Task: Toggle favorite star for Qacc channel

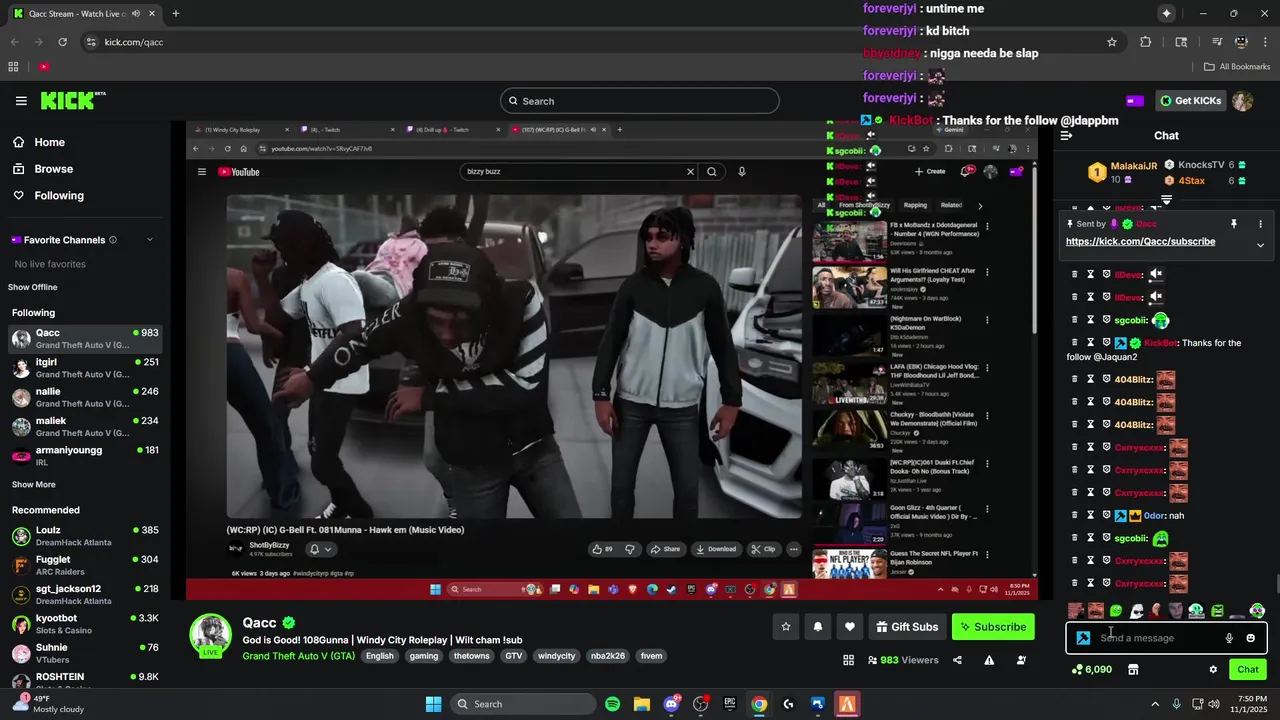Action: pos(786,627)
